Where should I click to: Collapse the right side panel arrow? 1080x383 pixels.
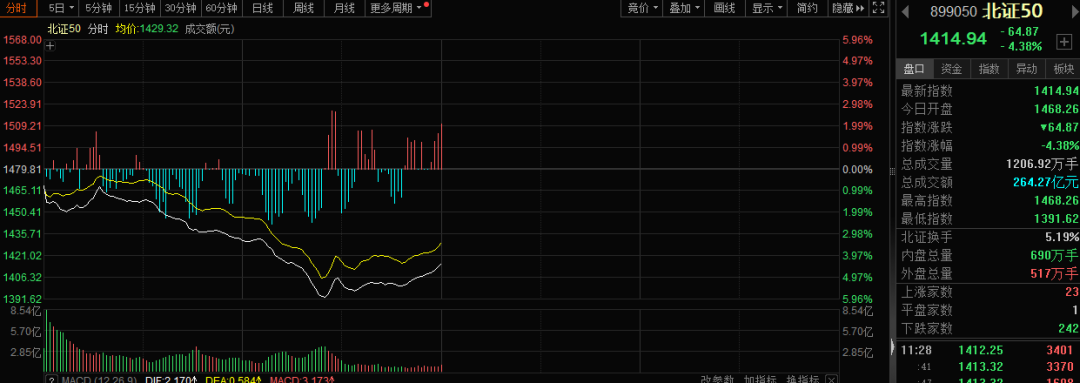[x=894, y=347]
